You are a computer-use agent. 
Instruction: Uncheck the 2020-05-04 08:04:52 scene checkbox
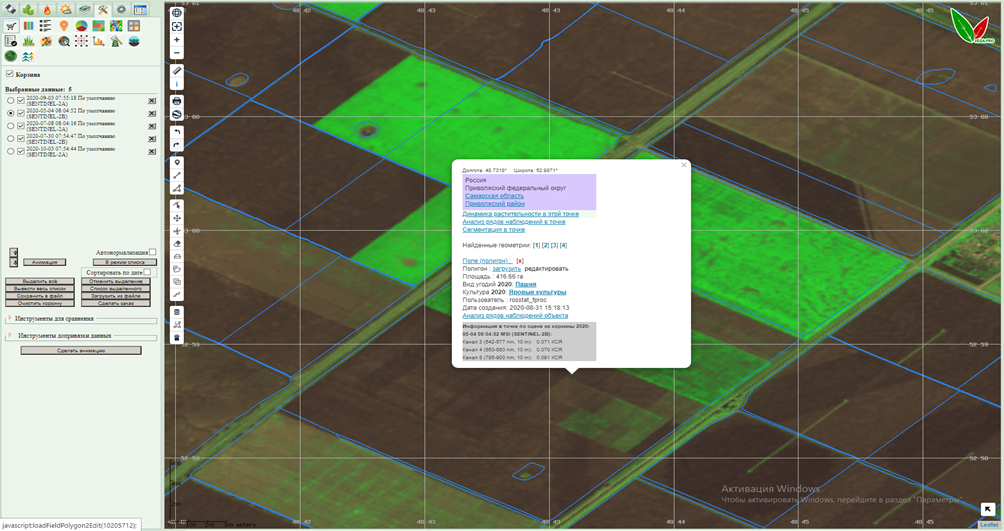coord(21,113)
